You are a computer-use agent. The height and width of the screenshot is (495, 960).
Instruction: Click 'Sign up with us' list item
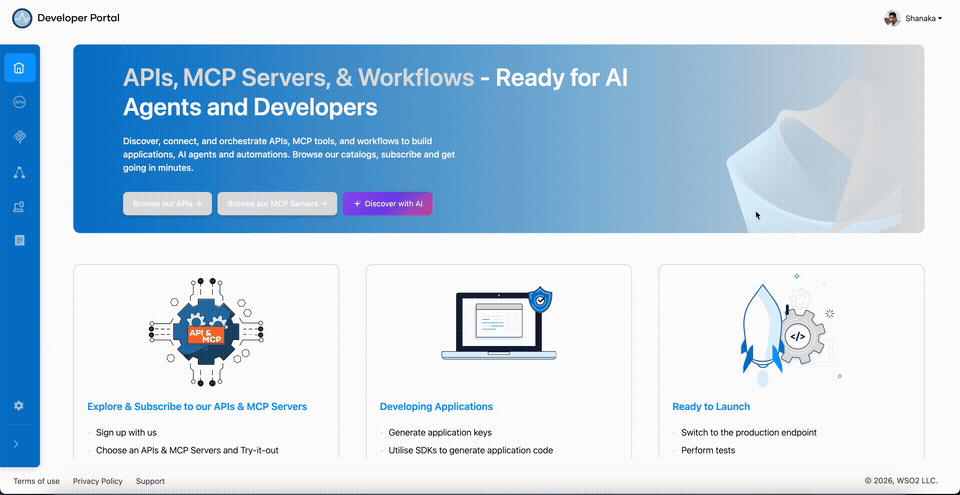click(x=127, y=433)
